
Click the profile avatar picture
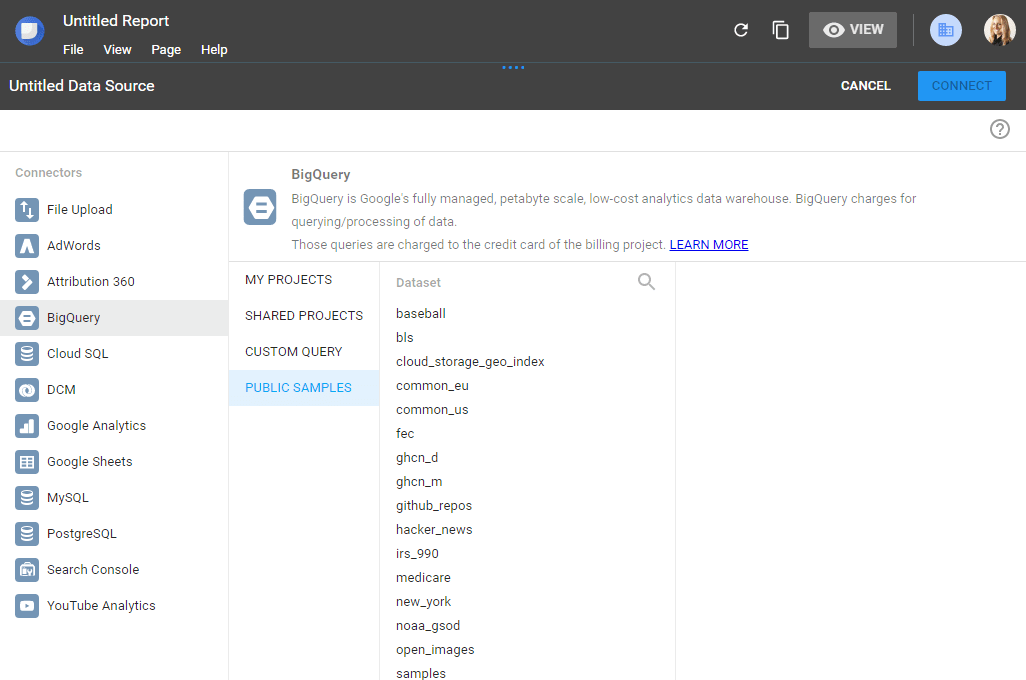[999, 30]
